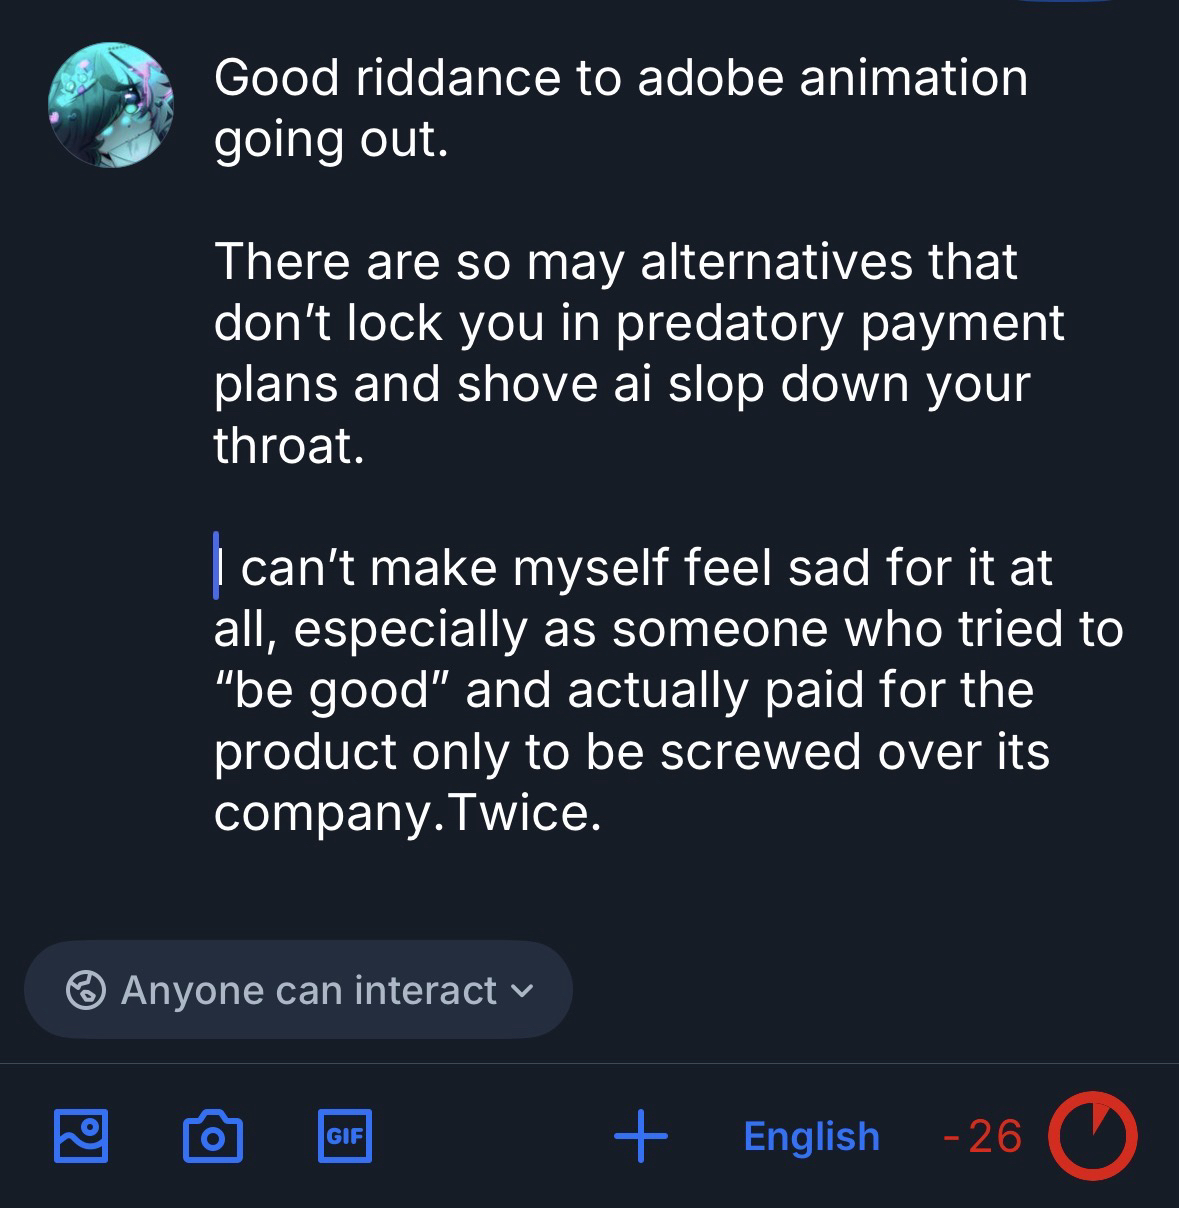Screen dimensions: 1179x1208
Task: Tap the red circular character limit indicator
Action: coord(1092,1136)
